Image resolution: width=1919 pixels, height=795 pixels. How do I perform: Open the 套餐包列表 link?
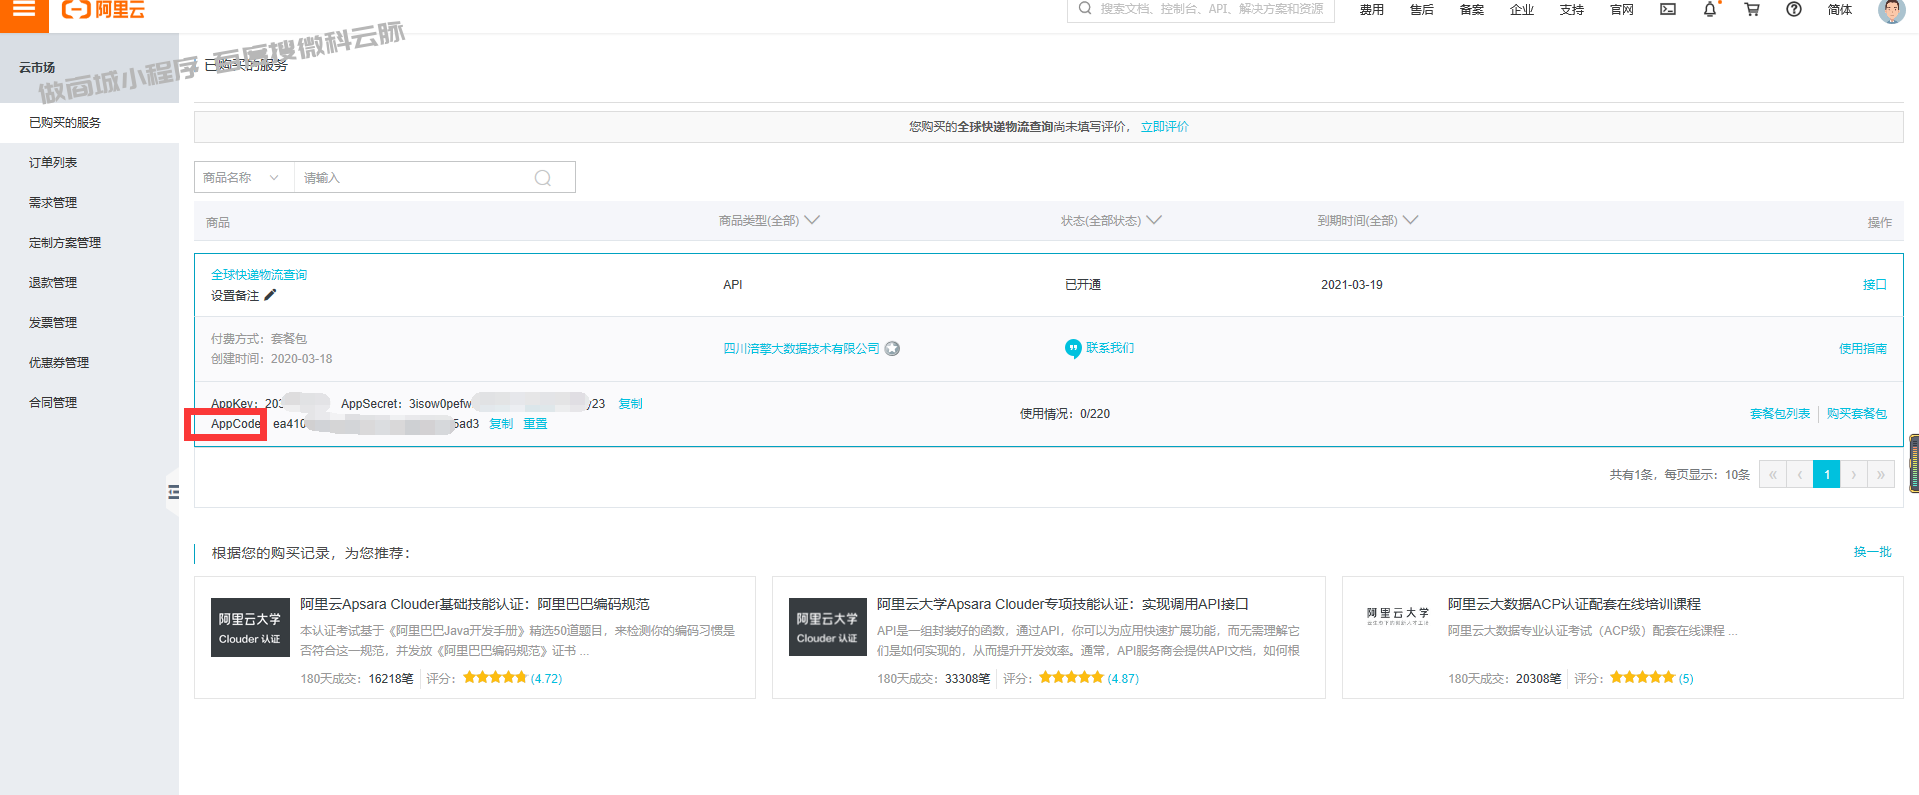click(x=1780, y=414)
